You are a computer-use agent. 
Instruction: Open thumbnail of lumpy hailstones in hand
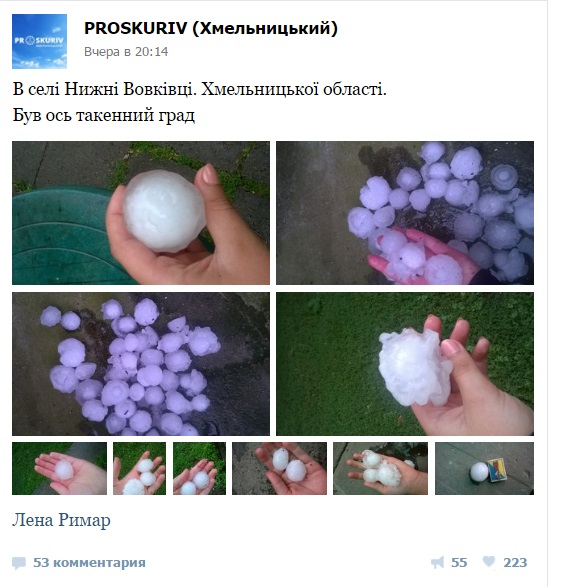tap(380, 468)
